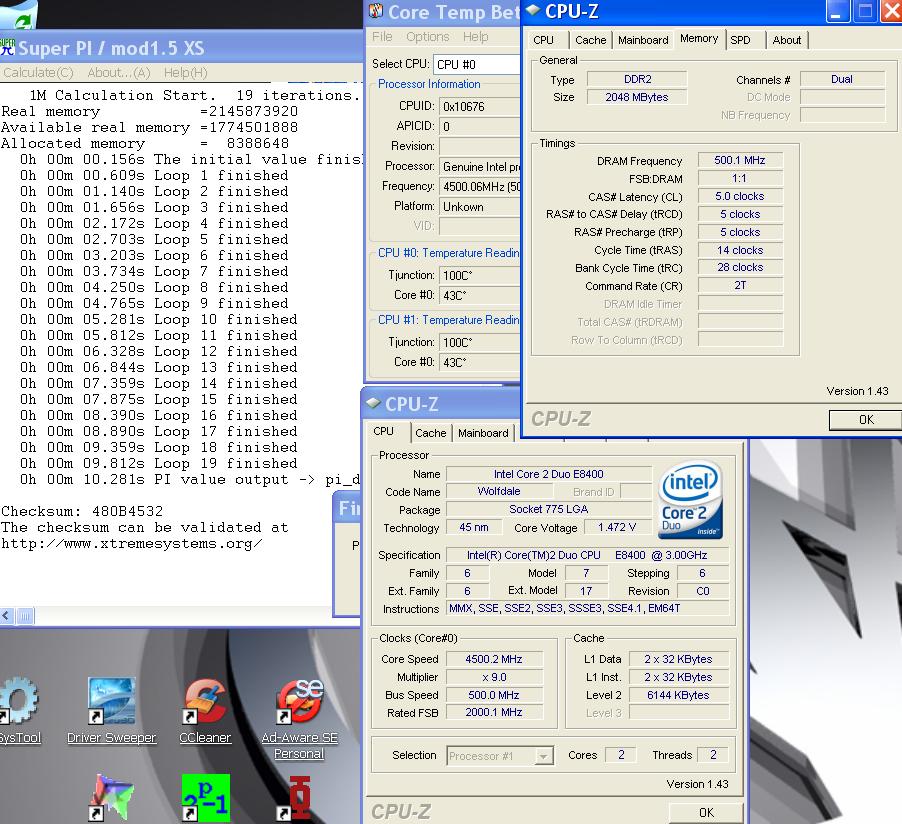The height and width of the screenshot is (824, 902).
Task: Open the About menu in Super PI
Action: tap(119, 73)
